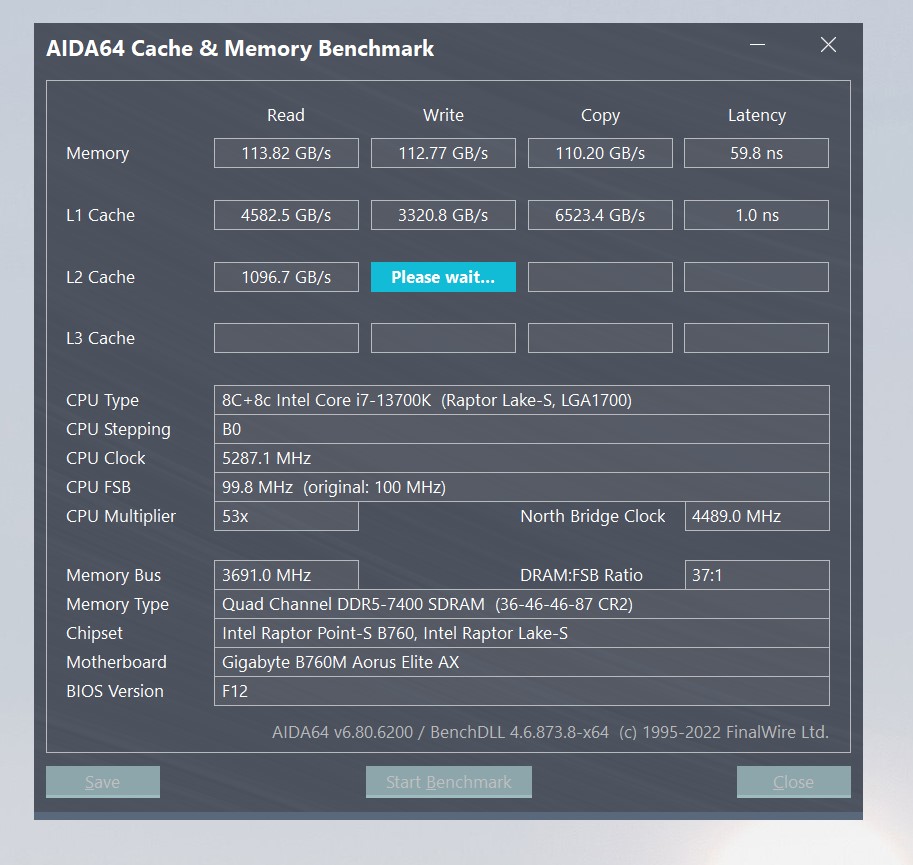Select the CPU FSB value 99.8 MHz
Viewport: 913px width, 865px height.
(521, 487)
